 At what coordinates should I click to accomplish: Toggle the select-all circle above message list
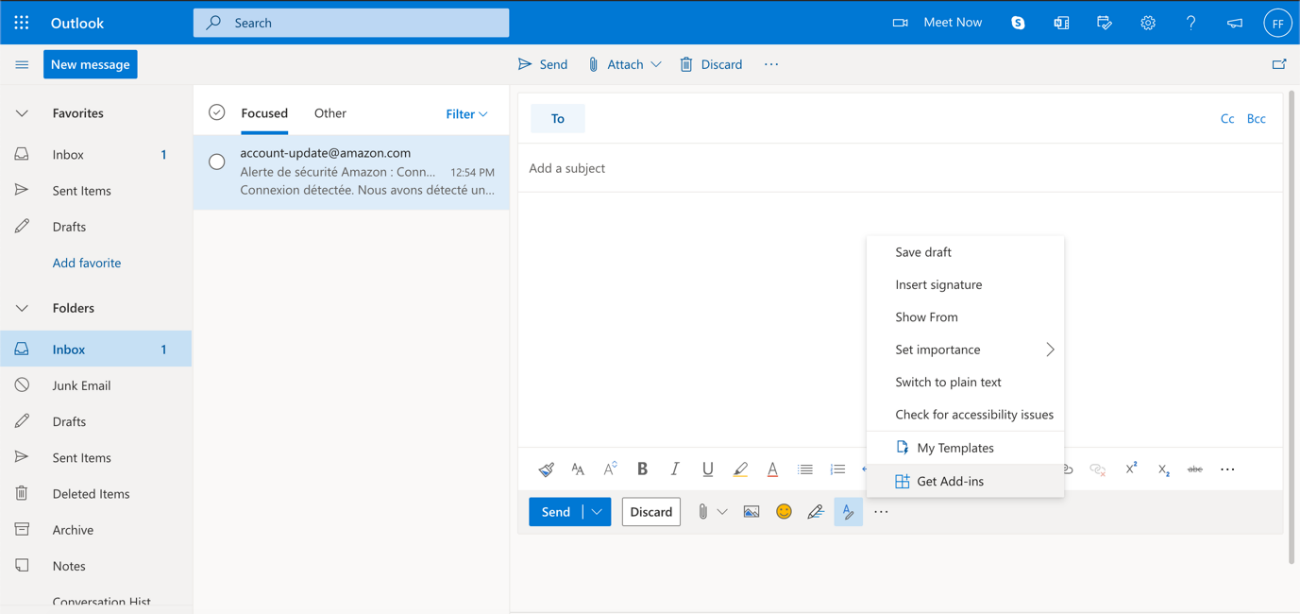click(217, 113)
